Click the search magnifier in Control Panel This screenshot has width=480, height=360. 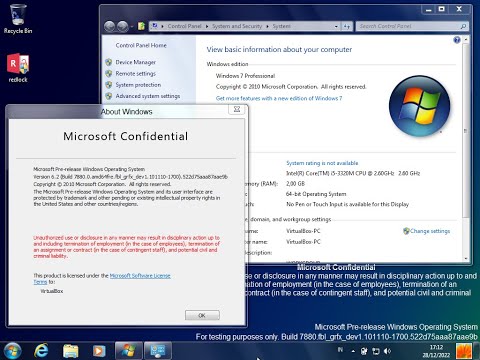pos(463,26)
